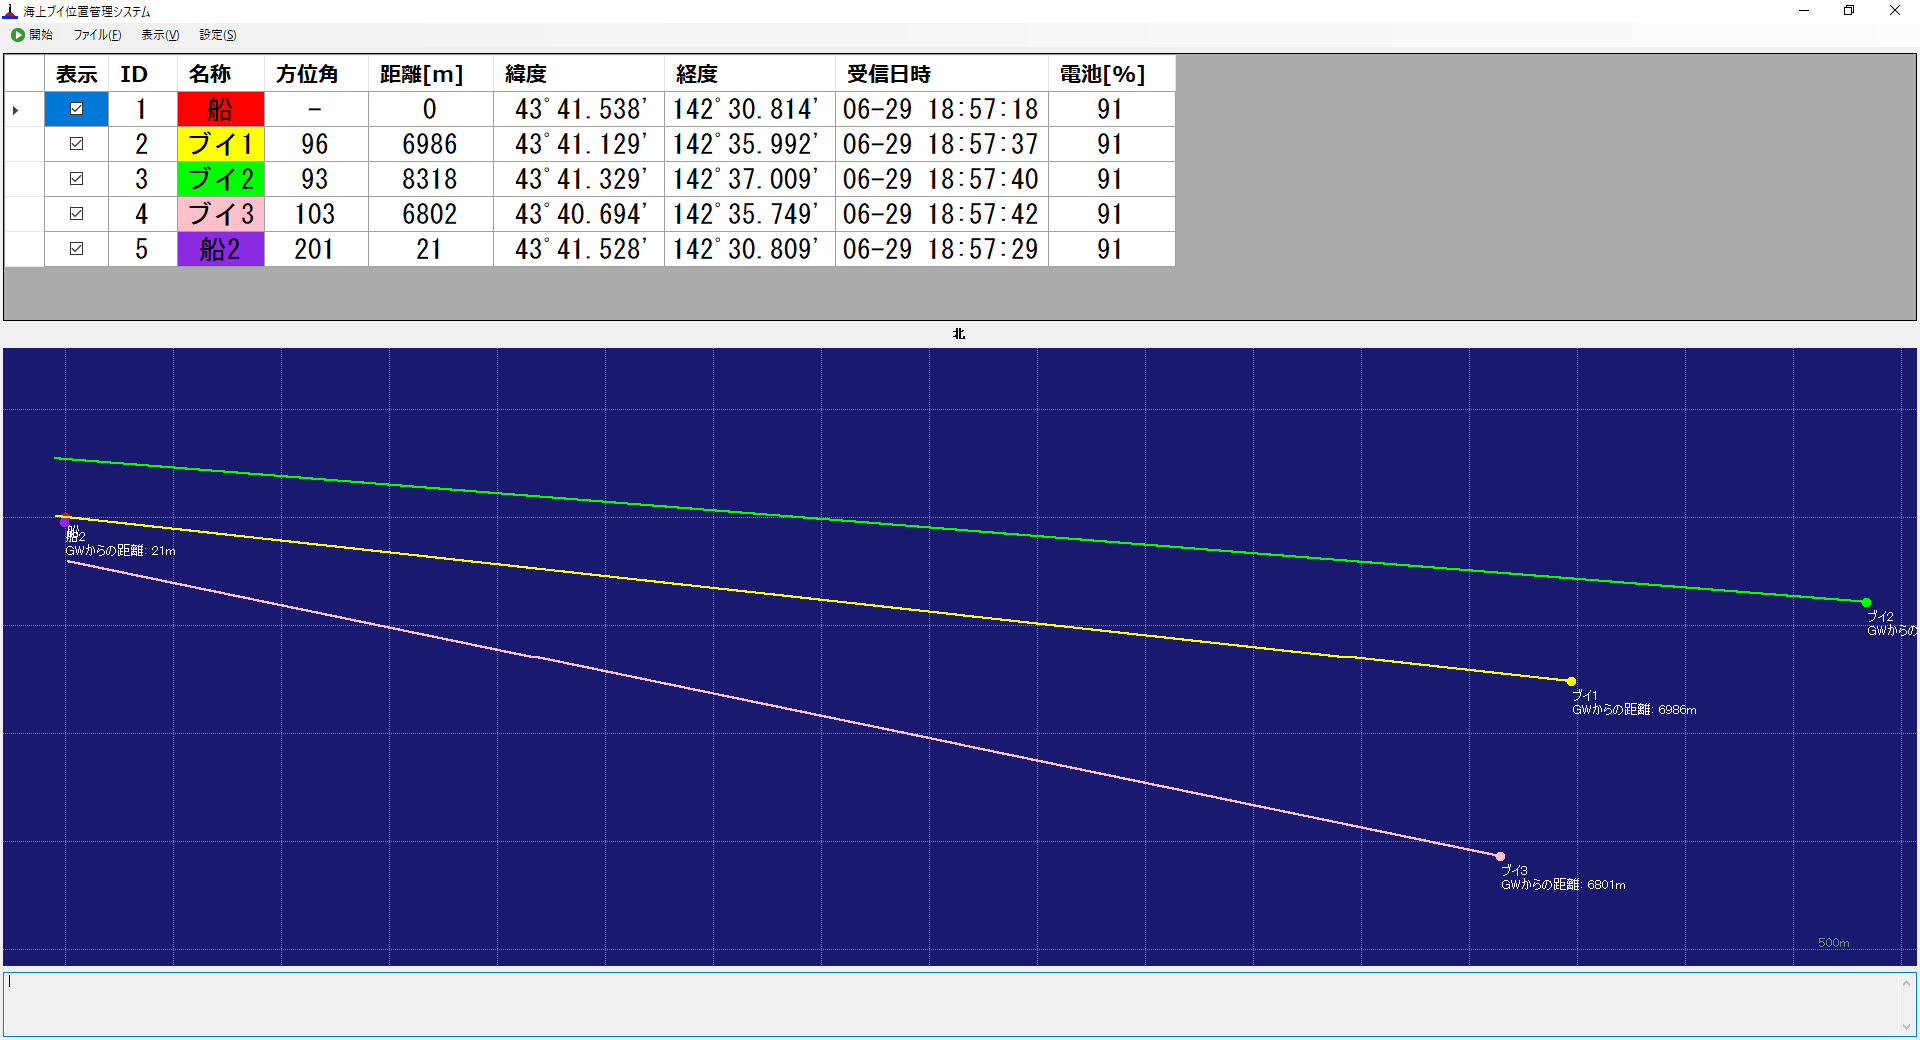
Task: Click the 表示 column header
Action: [x=77, y=74]
